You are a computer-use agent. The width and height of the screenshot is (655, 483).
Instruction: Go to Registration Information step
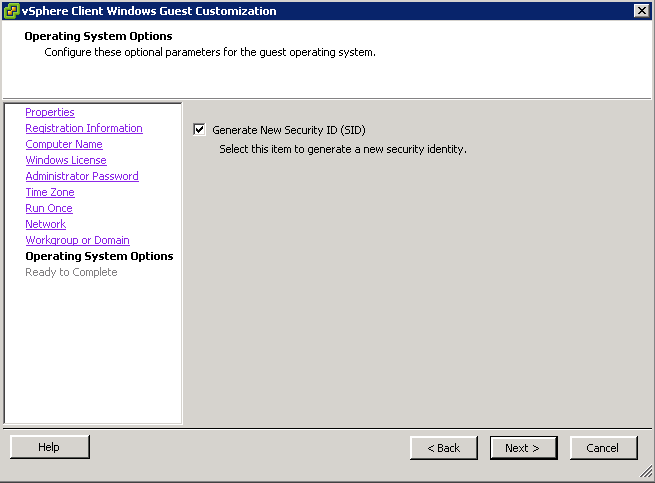[x=84, y=128]
